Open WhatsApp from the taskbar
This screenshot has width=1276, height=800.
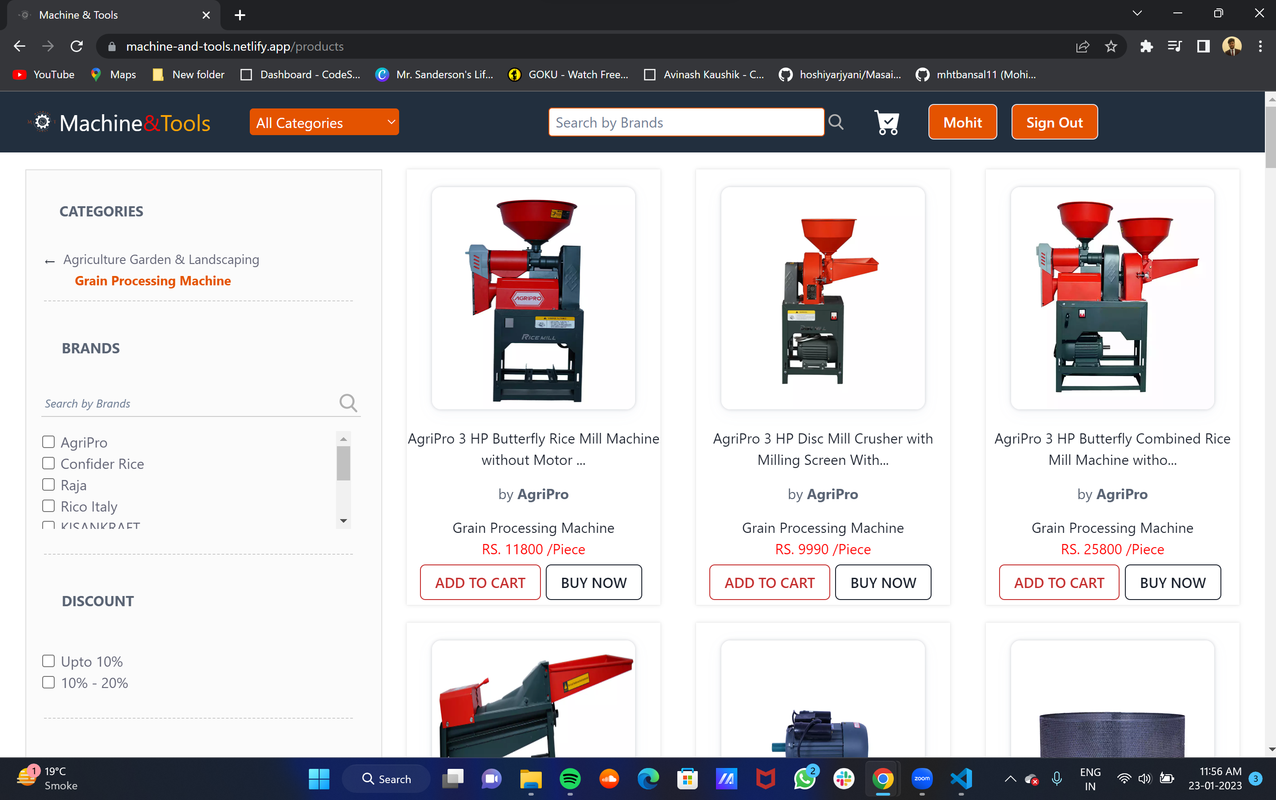pos(805,779)
